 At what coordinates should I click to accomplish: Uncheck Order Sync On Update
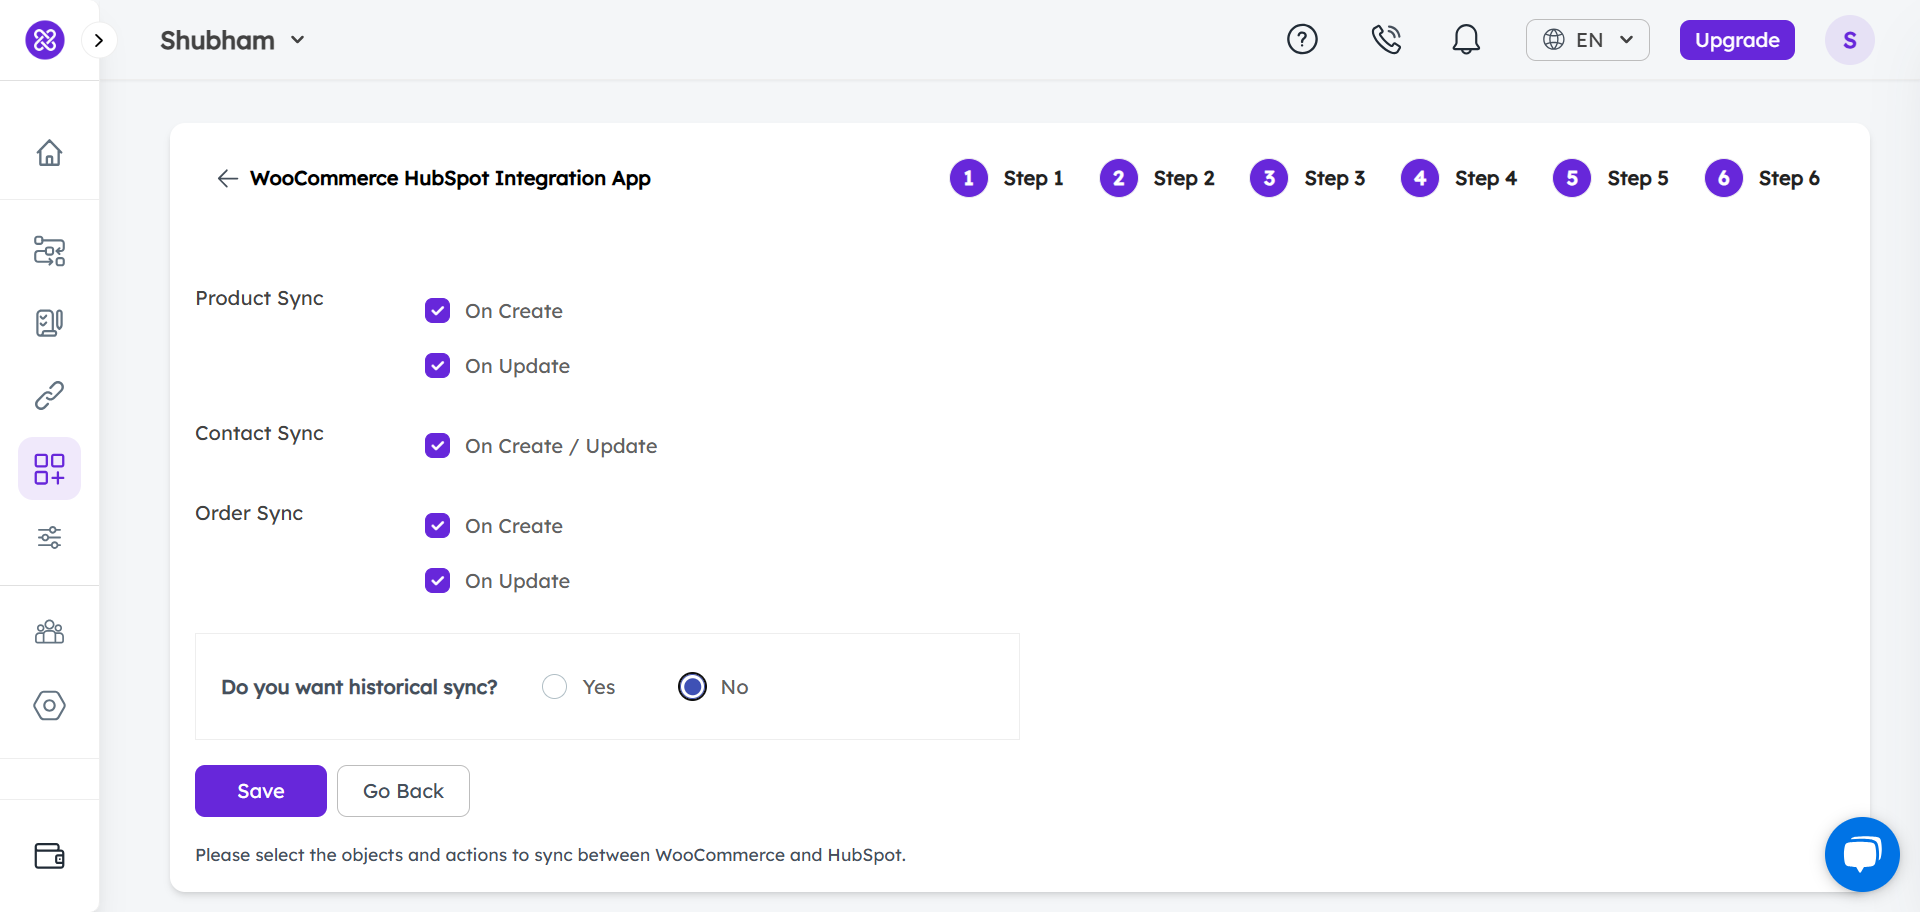(x=437, y=581)
